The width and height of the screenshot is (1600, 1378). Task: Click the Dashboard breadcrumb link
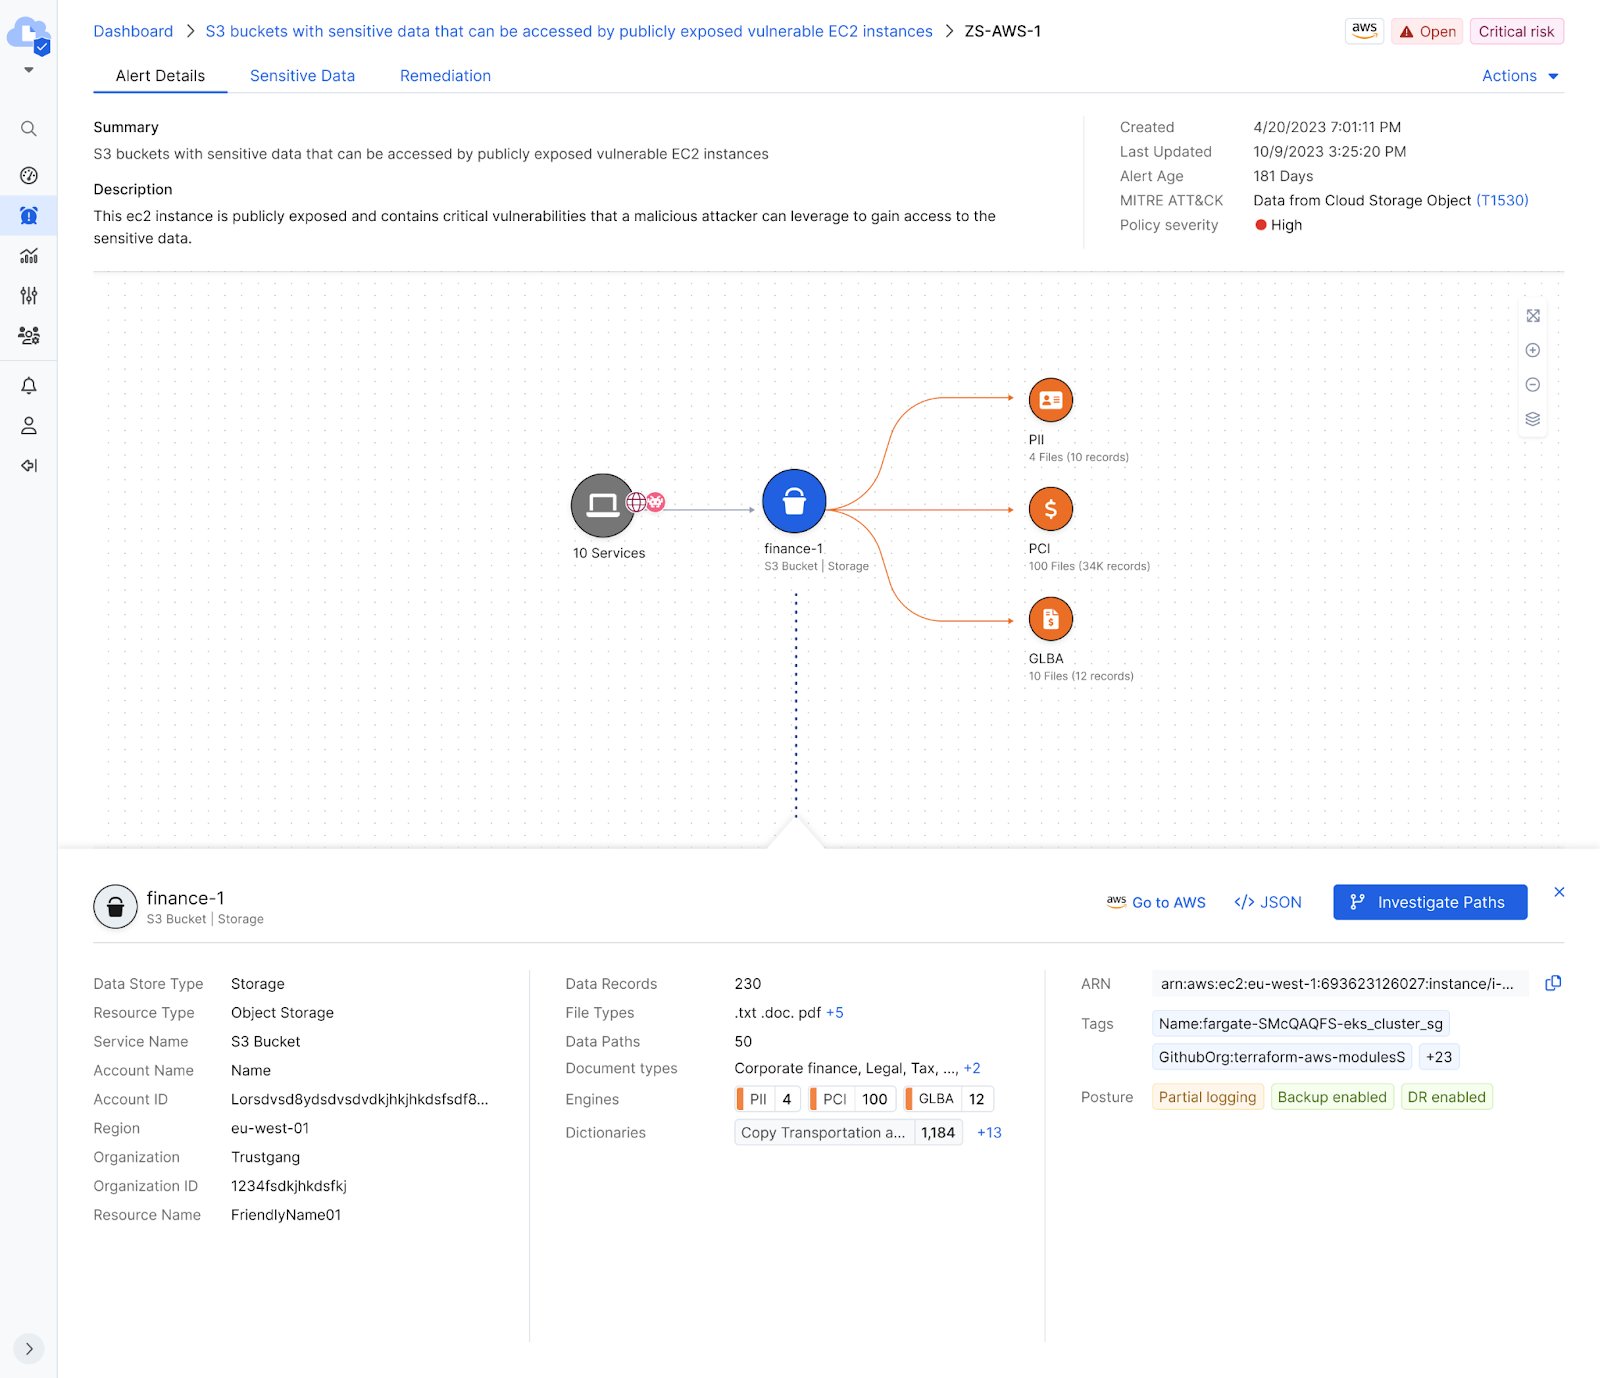133,32
